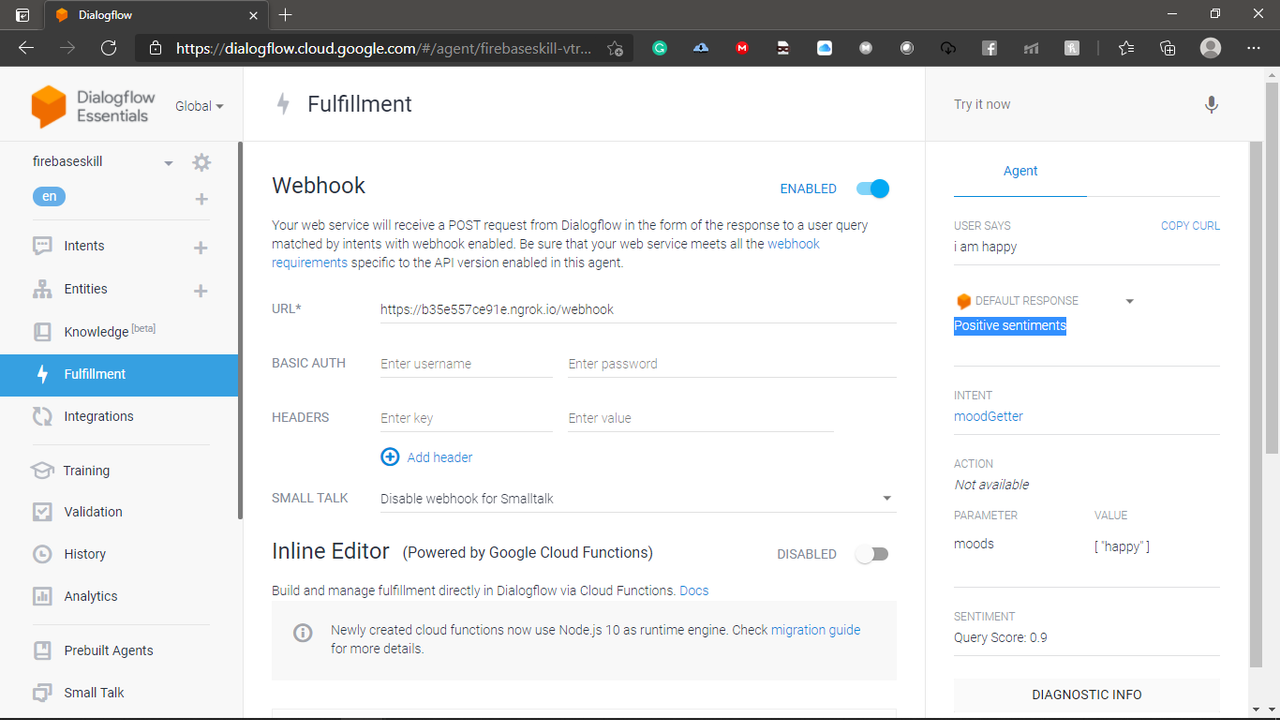Disable the Webhook toggle switch
This screenshot has width=1280, height=720.
coord(872,188)
